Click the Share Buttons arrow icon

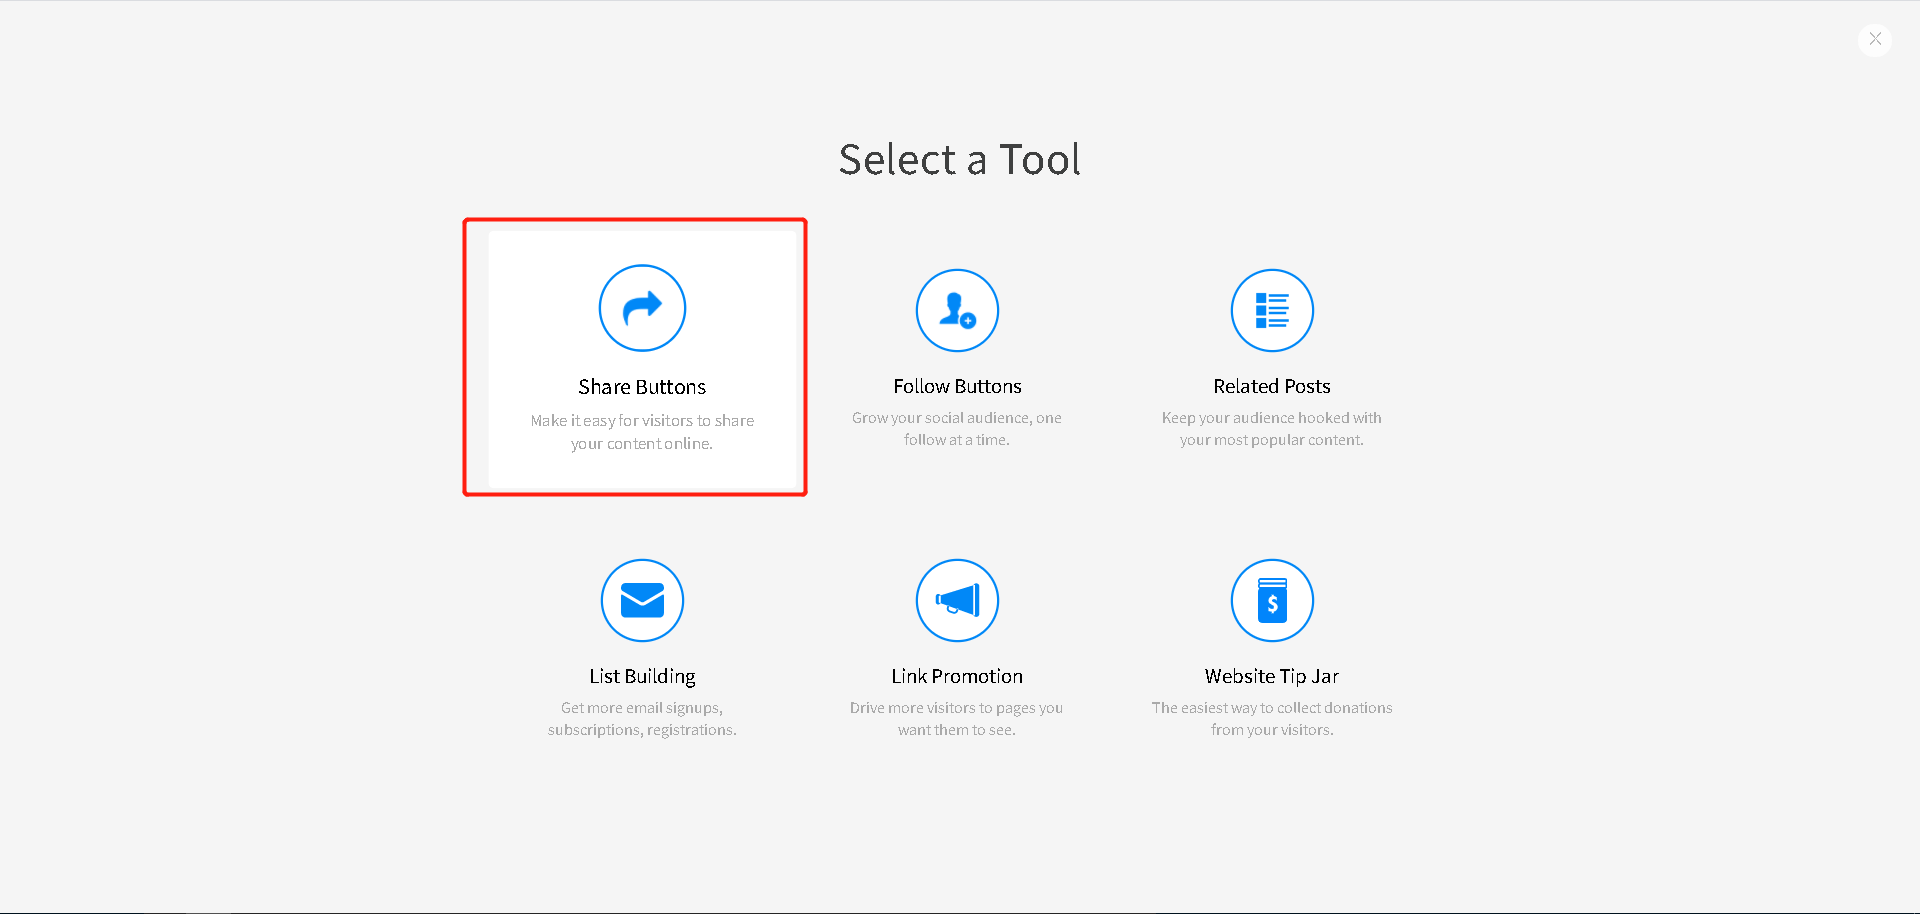[642, 308]
